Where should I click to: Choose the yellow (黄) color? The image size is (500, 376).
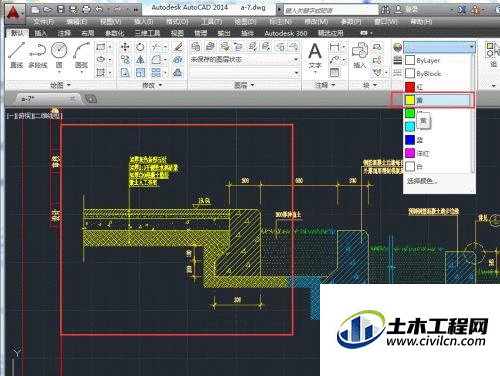tap(438, 100)
